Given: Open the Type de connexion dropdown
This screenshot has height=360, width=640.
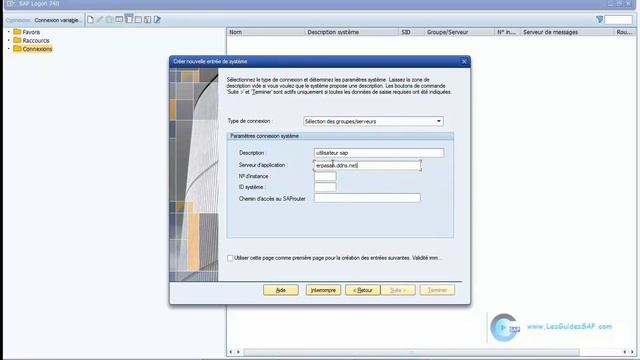Looking at the screenshot, I should coord(373,121).
